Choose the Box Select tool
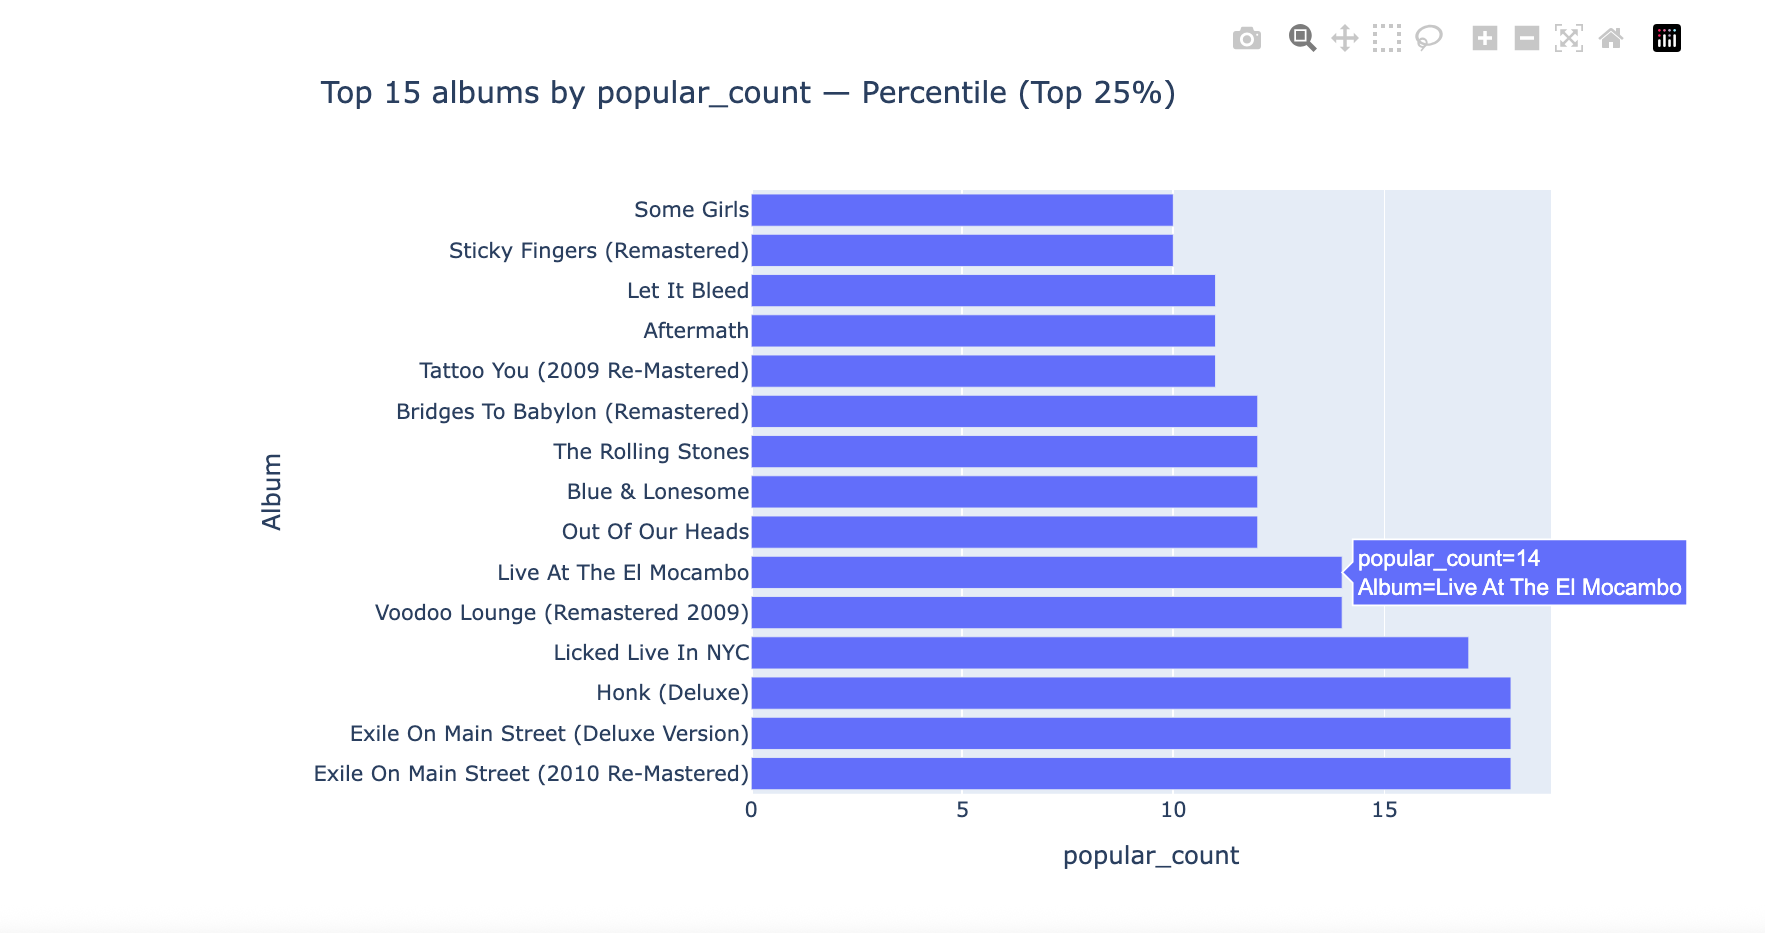 click(x=1386, y=39)
